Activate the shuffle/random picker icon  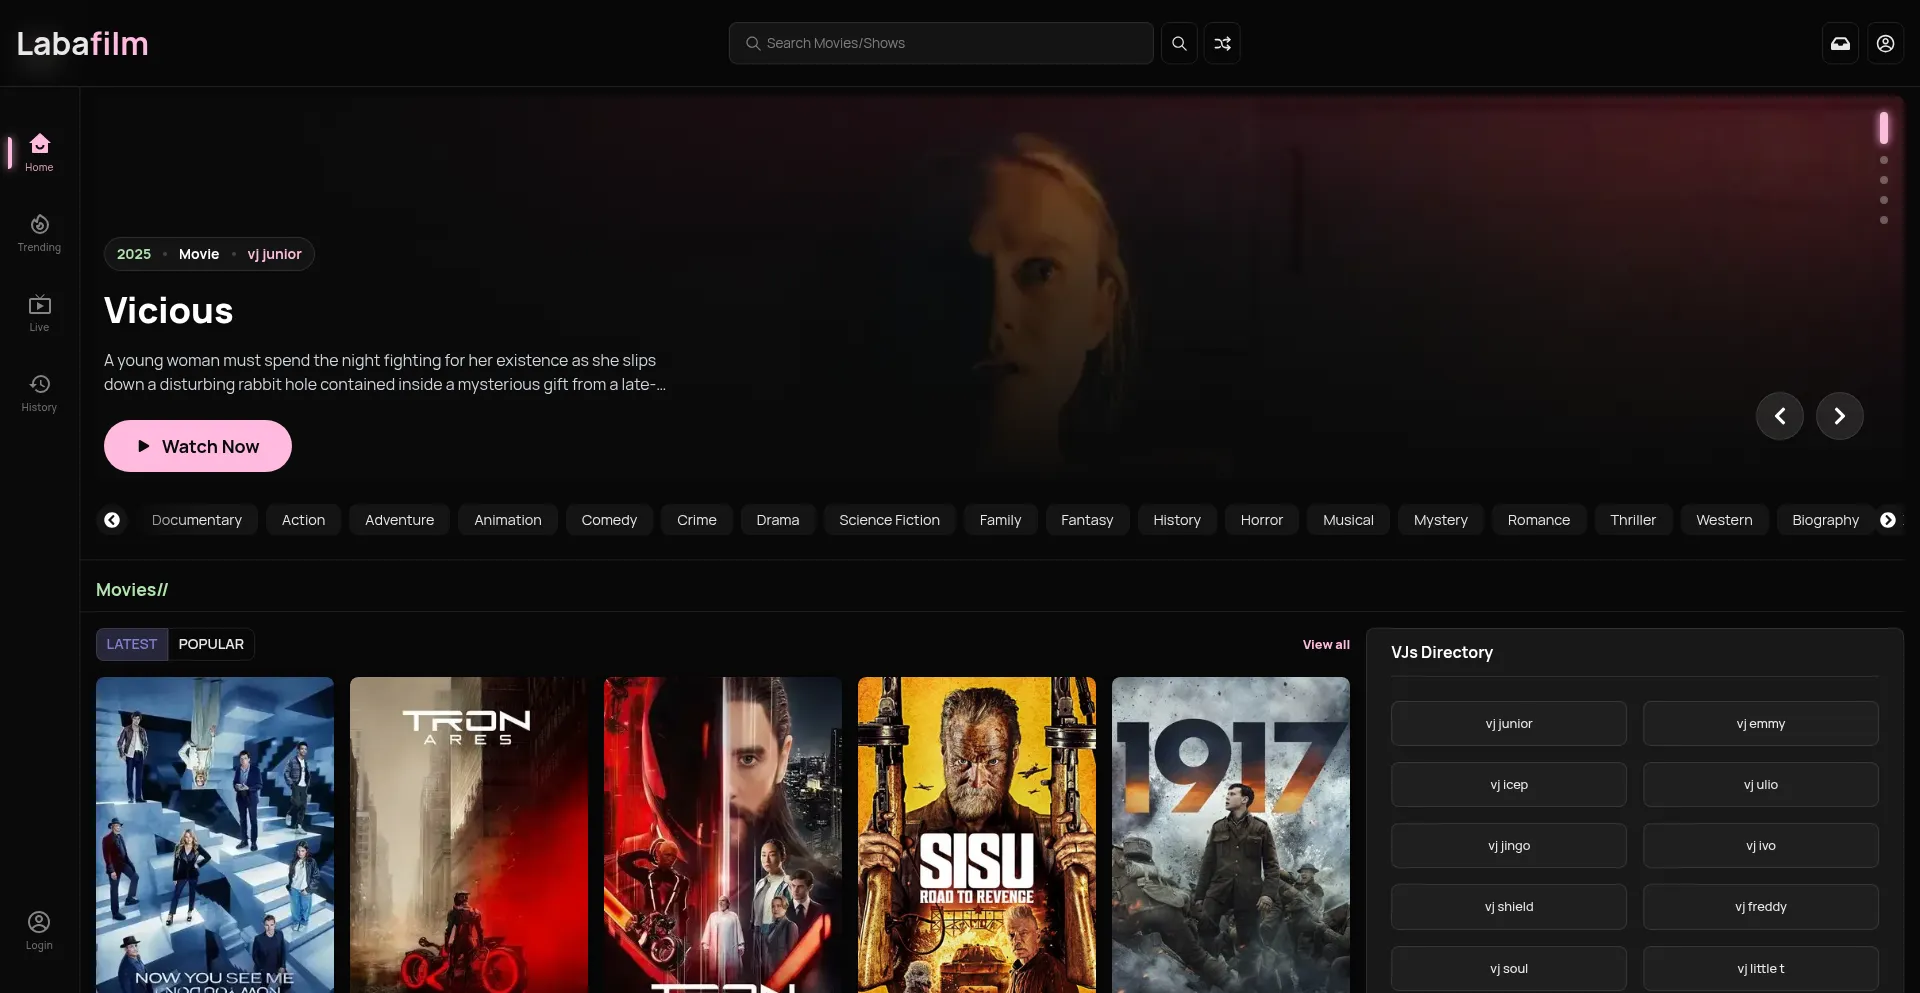pos(1222,43)
